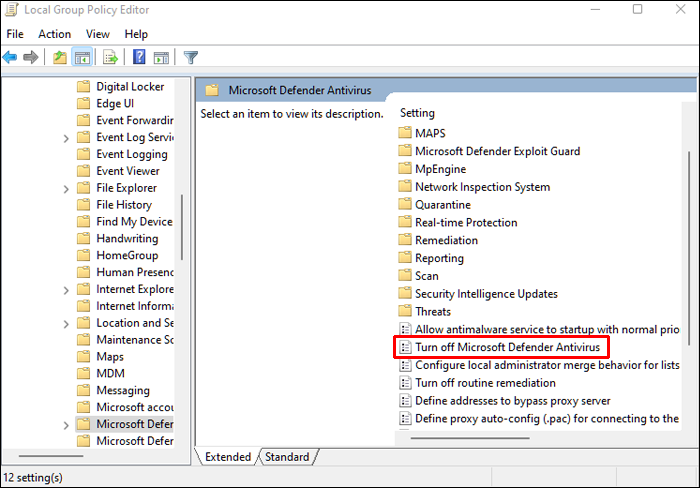Click the Forward arrow toolbar icon
700x488 pixels.
point(31,57)
